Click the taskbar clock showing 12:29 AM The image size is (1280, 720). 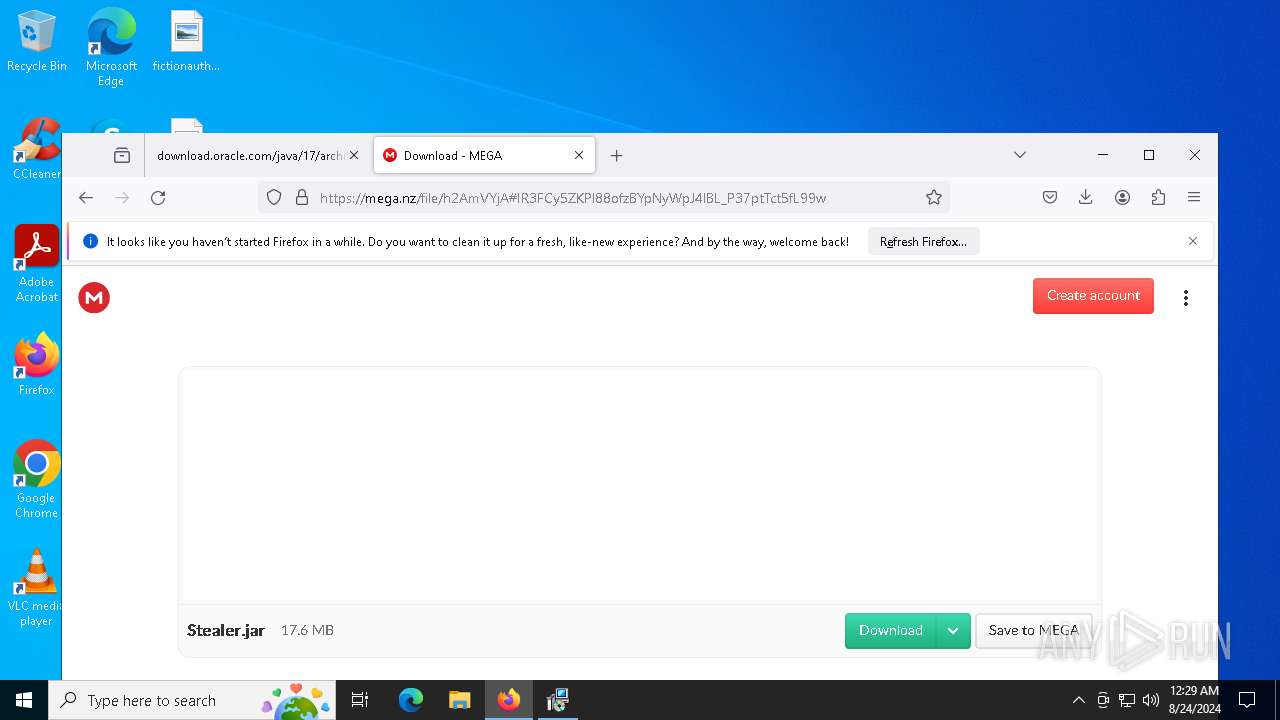1194,700
